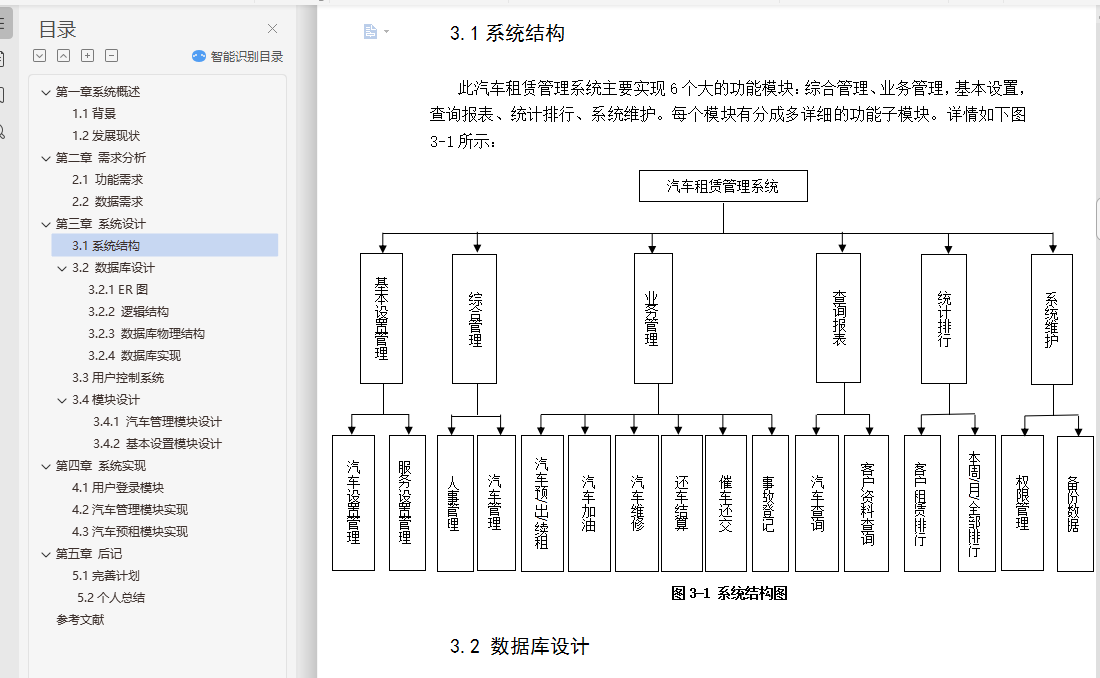
Task: Select 第三章 系统设计 outline entry
Action: tap(101, 224)
